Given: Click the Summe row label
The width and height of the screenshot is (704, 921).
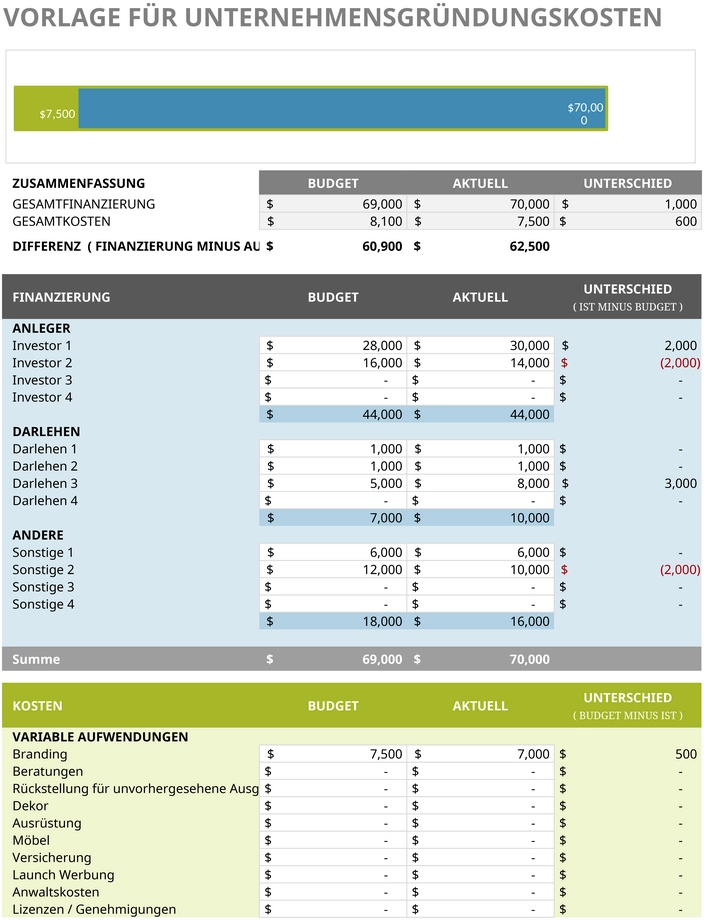Looking at the screenshot, I should pos(36,659).
